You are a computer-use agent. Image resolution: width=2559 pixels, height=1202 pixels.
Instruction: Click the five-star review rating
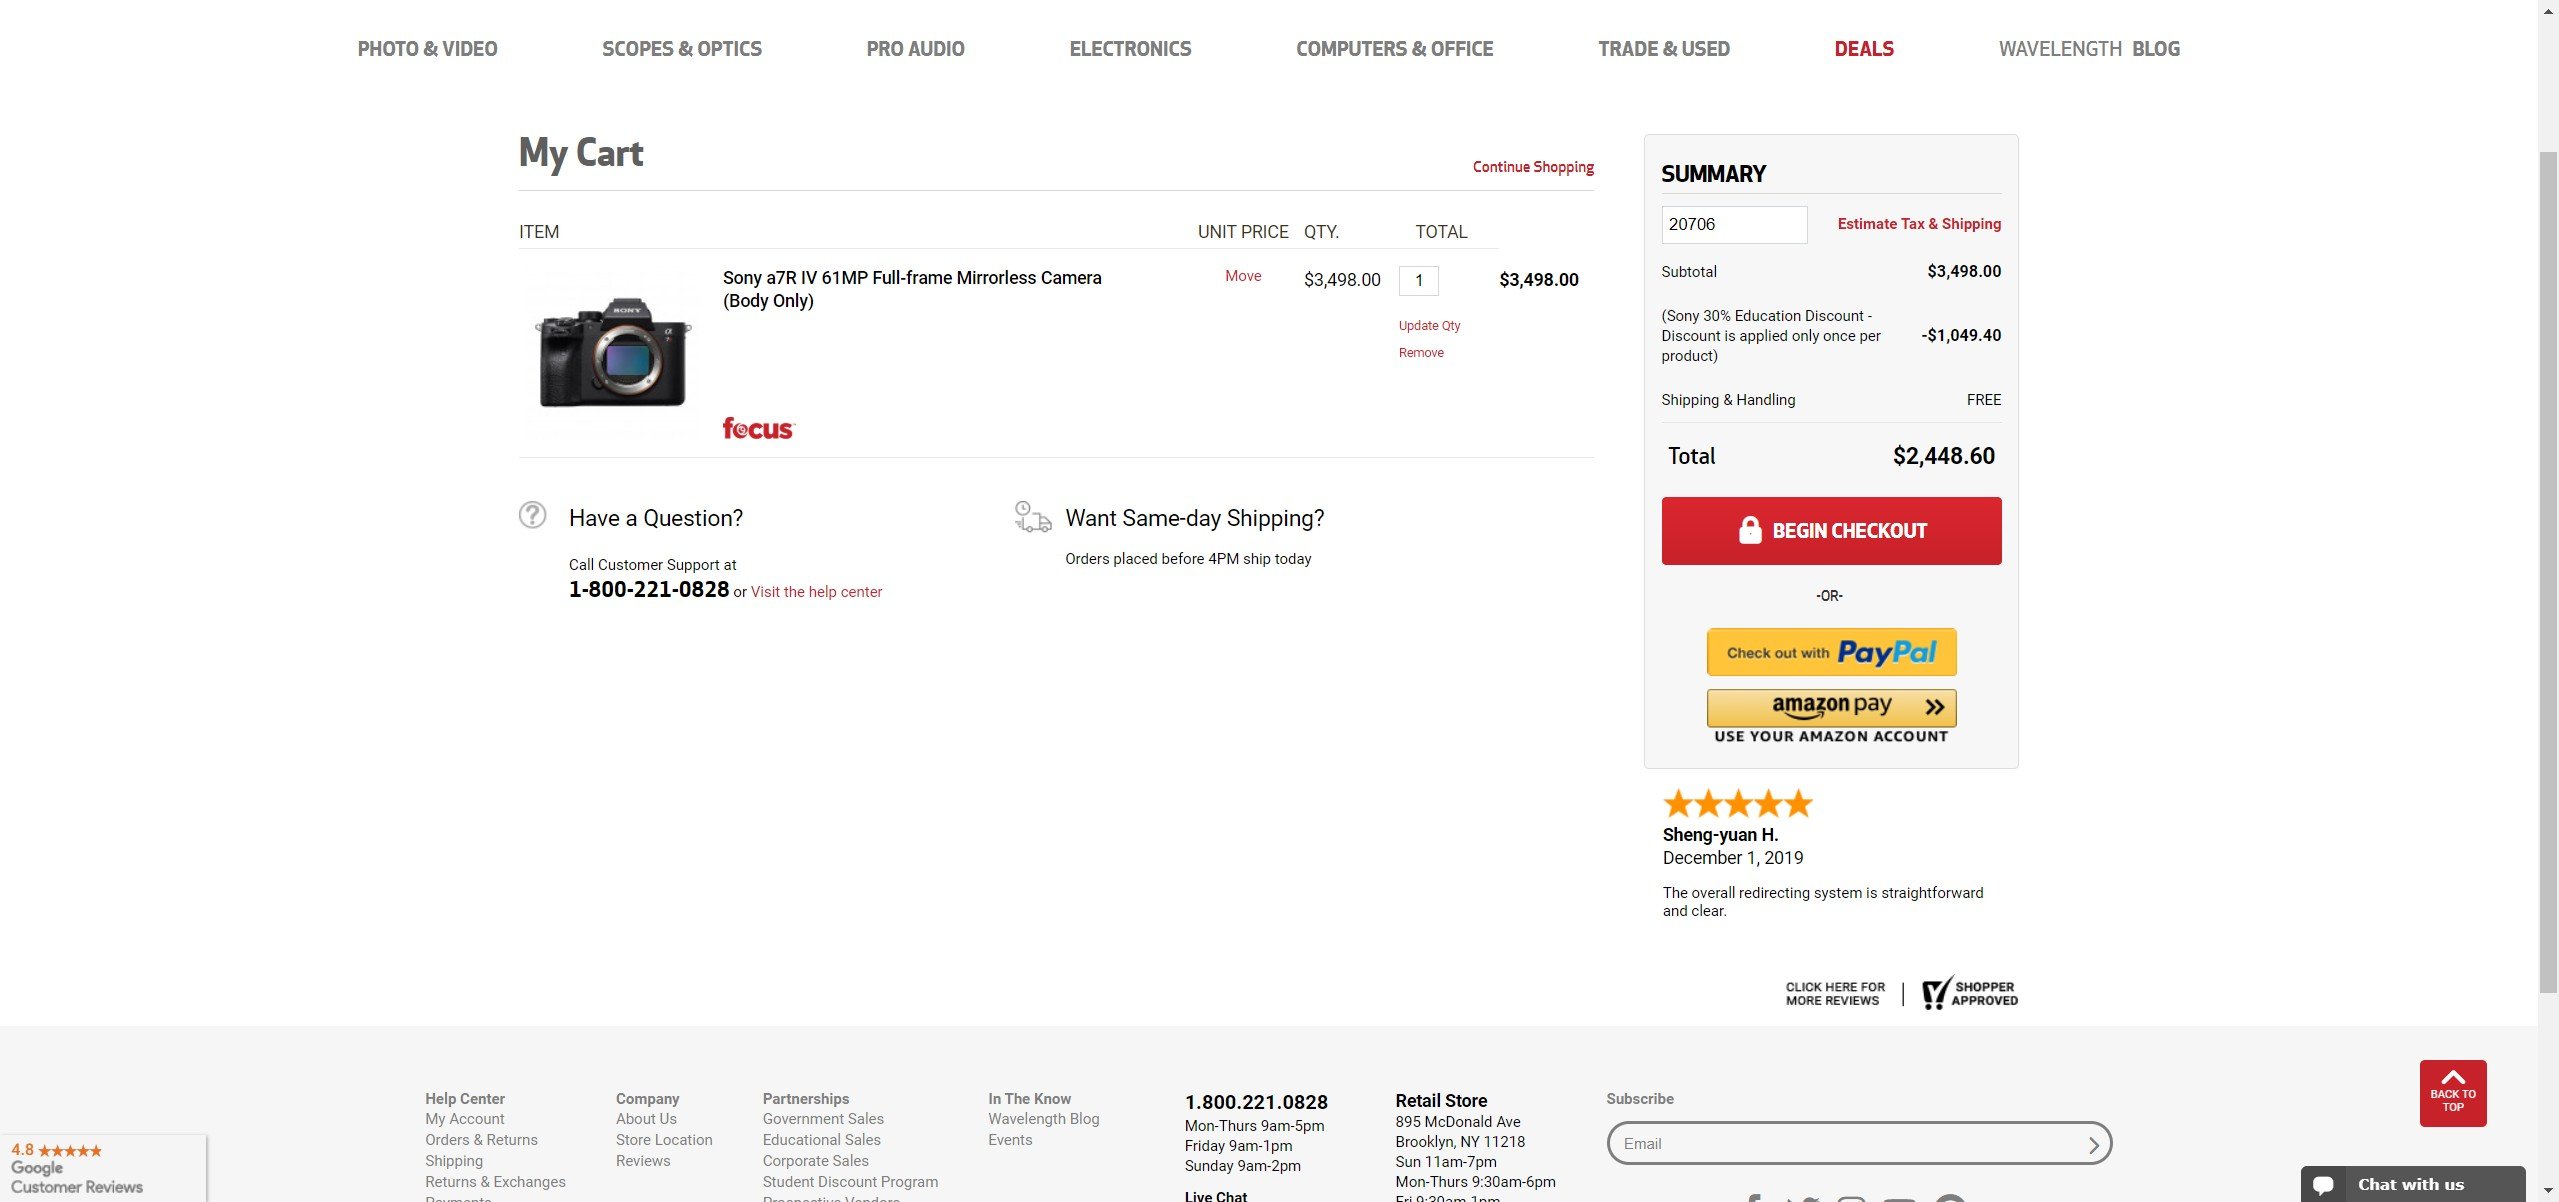(x=1737, y=803)
